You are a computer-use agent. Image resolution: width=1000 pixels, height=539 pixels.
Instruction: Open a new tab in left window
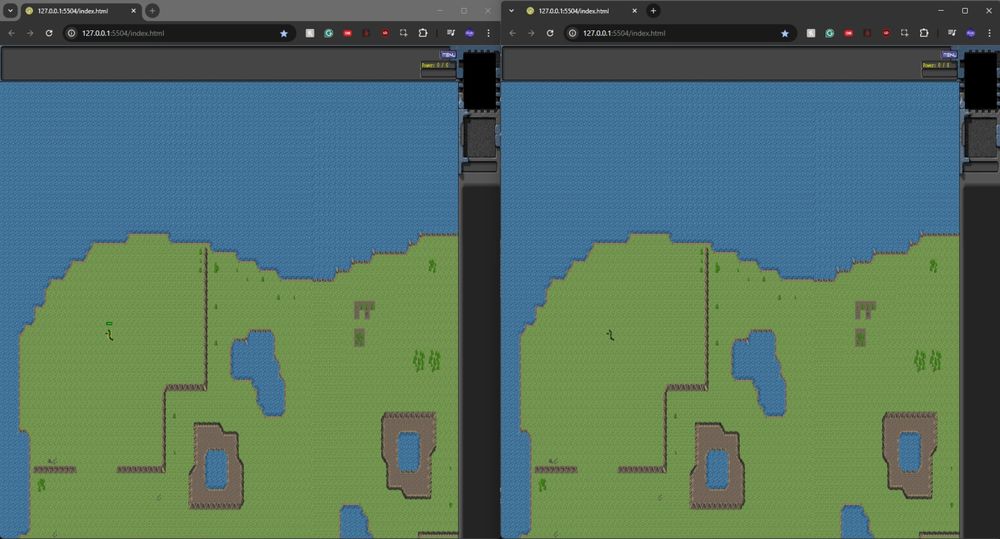(152, 11)
